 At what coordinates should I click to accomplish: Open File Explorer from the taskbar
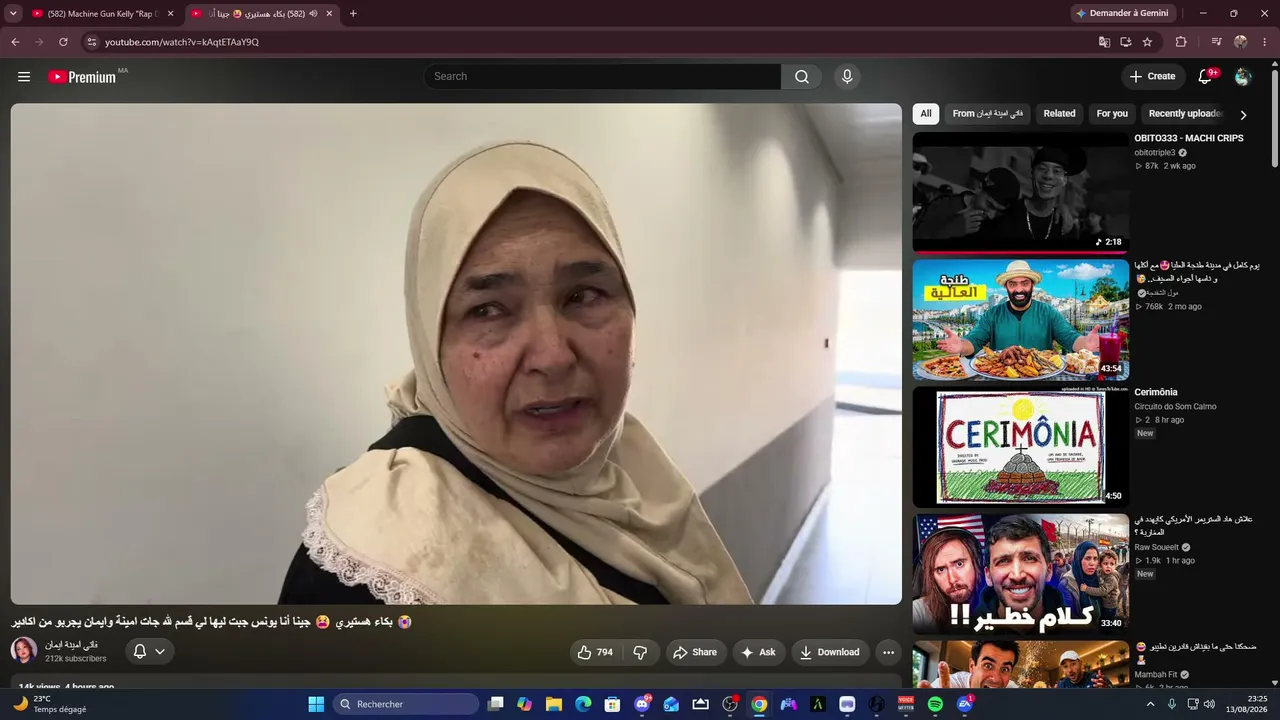554,704
